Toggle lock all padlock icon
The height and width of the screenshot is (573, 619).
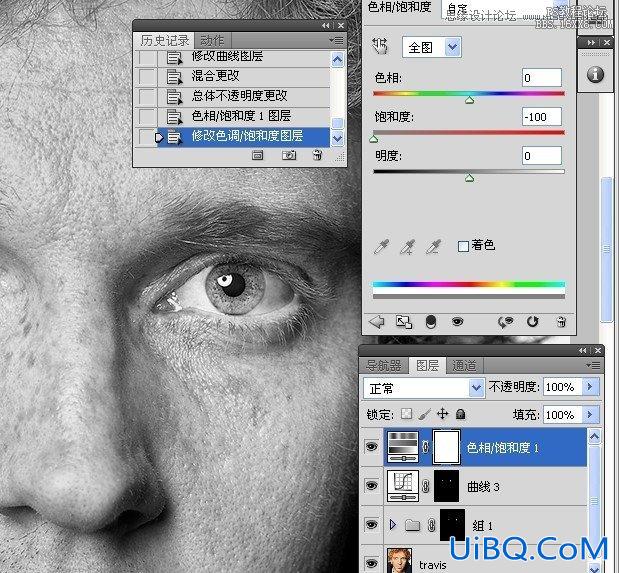click(x=460, y=414)
